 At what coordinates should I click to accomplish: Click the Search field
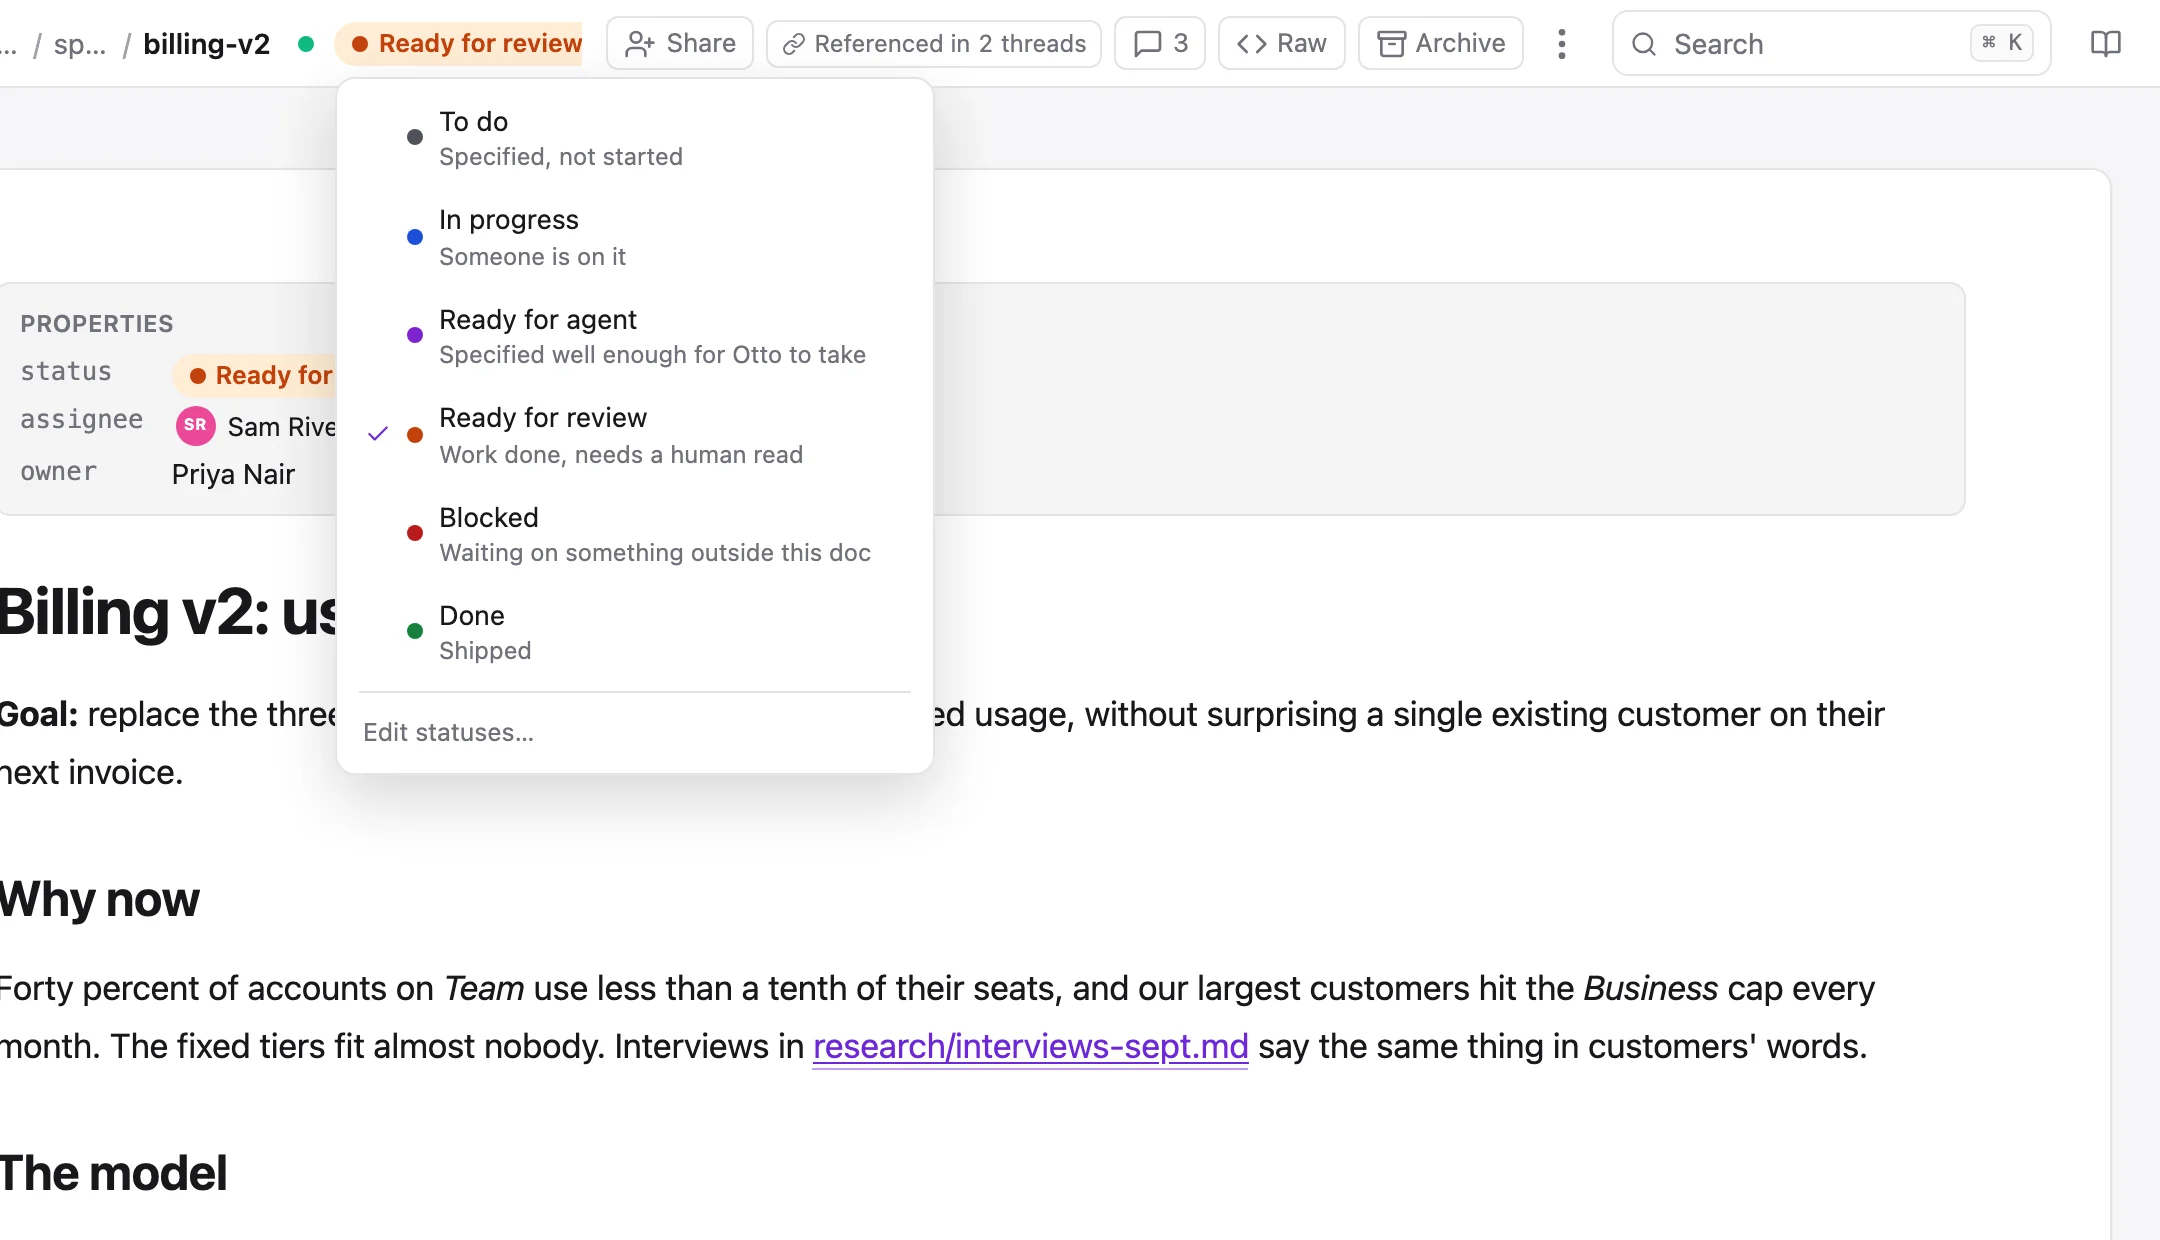[x=1832, y=44]
